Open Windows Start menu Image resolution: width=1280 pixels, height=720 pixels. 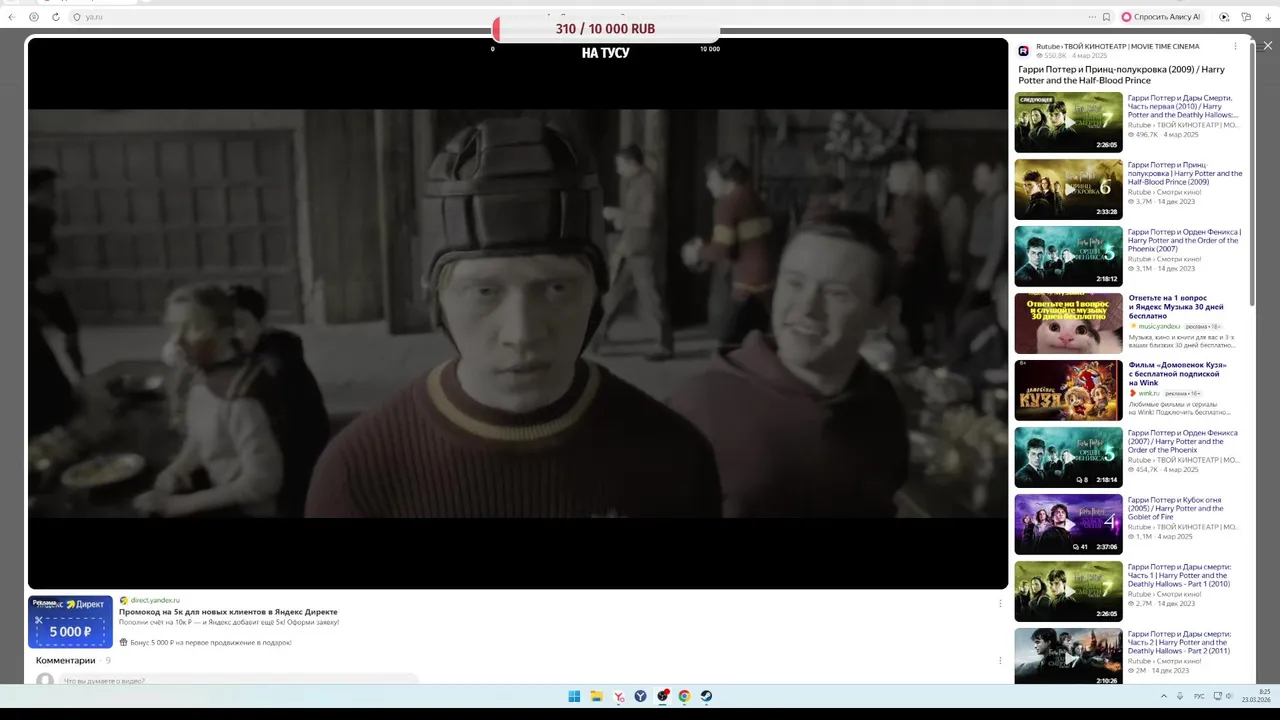(x=574, y=696)
